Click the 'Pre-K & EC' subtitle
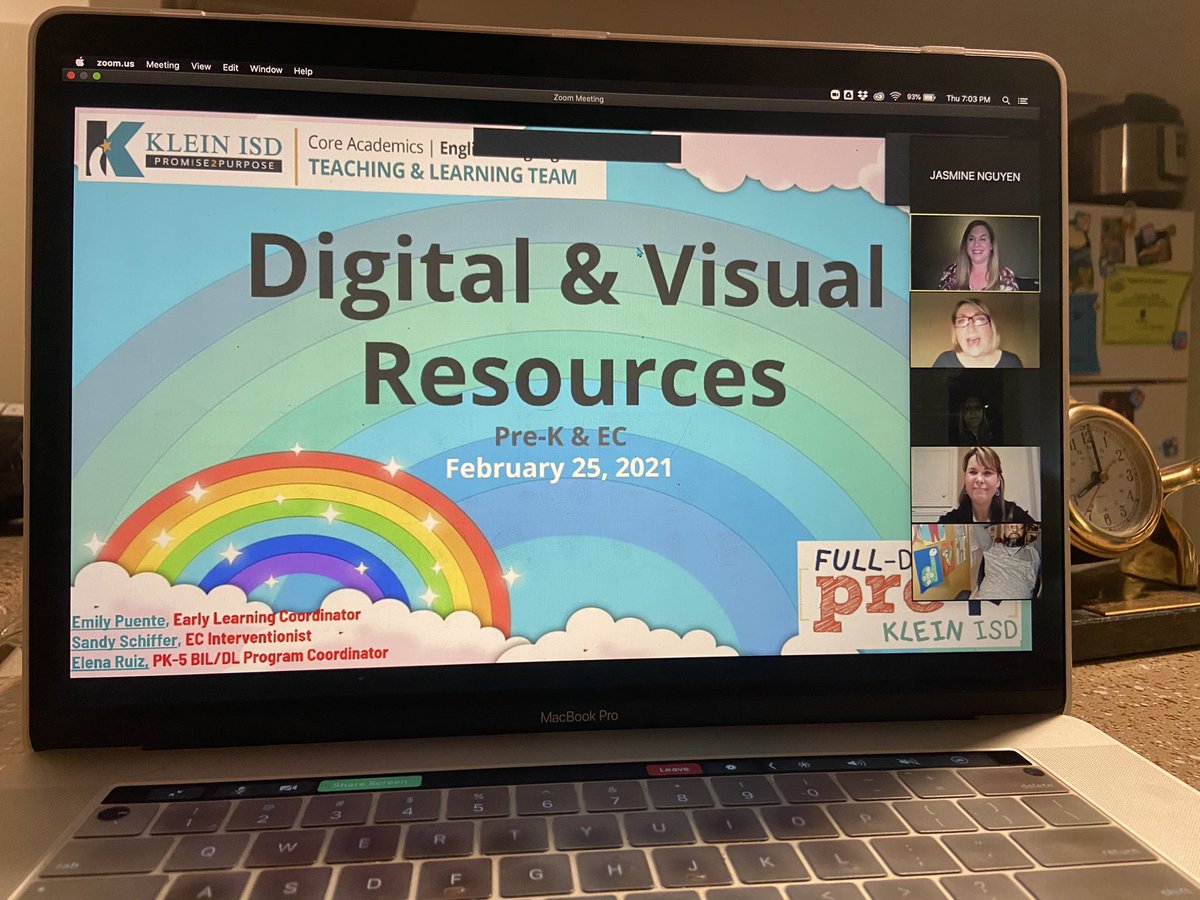The width and height of the screenshot is (1200, 900). pyautogui.click(x=559, y=436)
